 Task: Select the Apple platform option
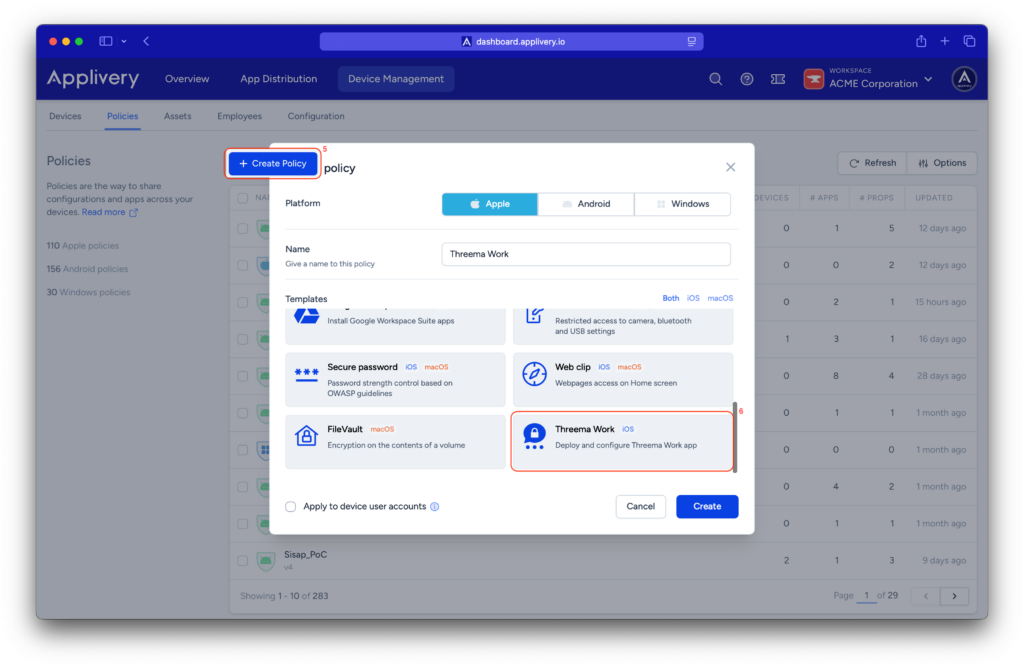click(490, 204)
